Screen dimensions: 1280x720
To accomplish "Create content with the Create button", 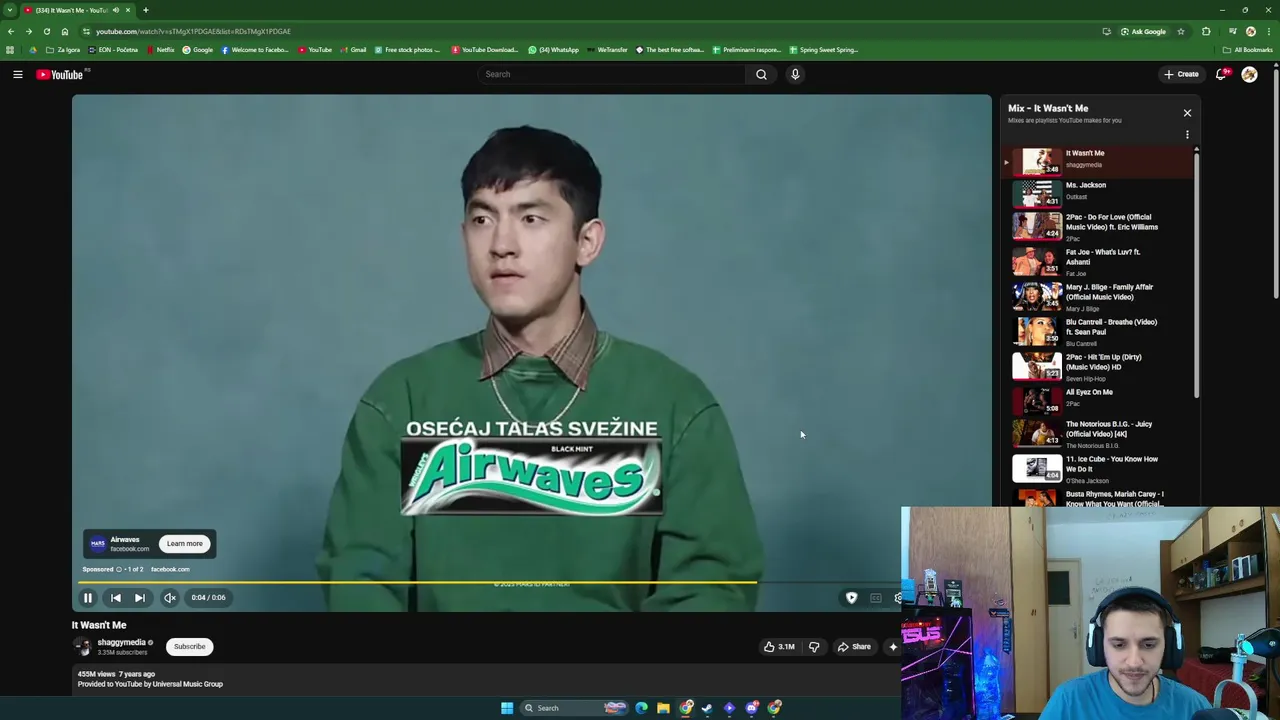I will [x=1181, y=74].
